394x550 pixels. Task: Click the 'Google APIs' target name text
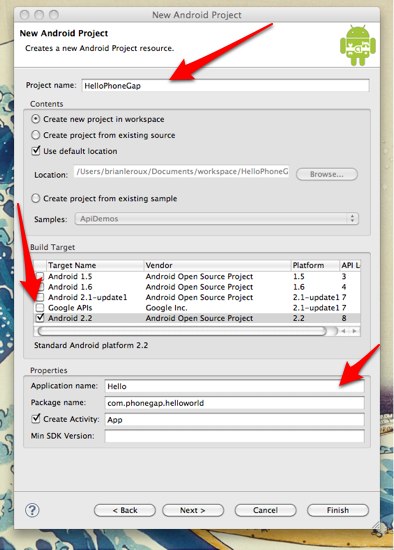coord(70,308)
